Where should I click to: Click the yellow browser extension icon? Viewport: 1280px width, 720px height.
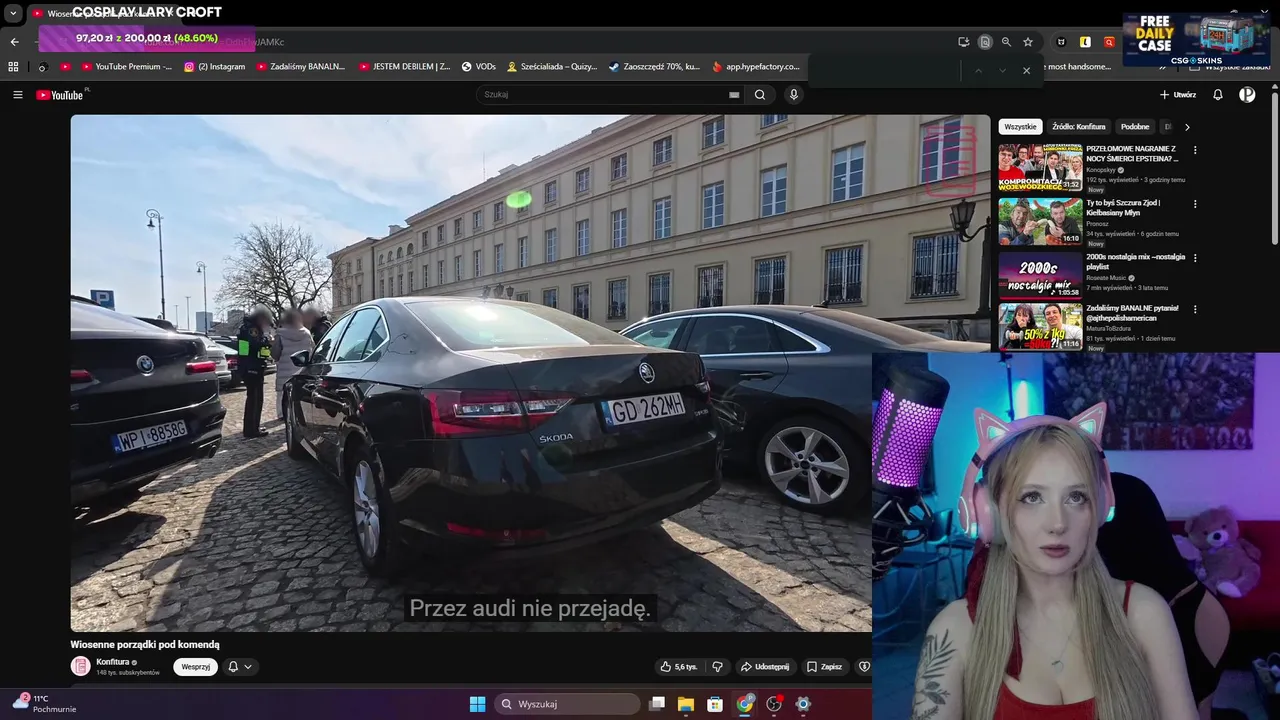[1085, 42]
